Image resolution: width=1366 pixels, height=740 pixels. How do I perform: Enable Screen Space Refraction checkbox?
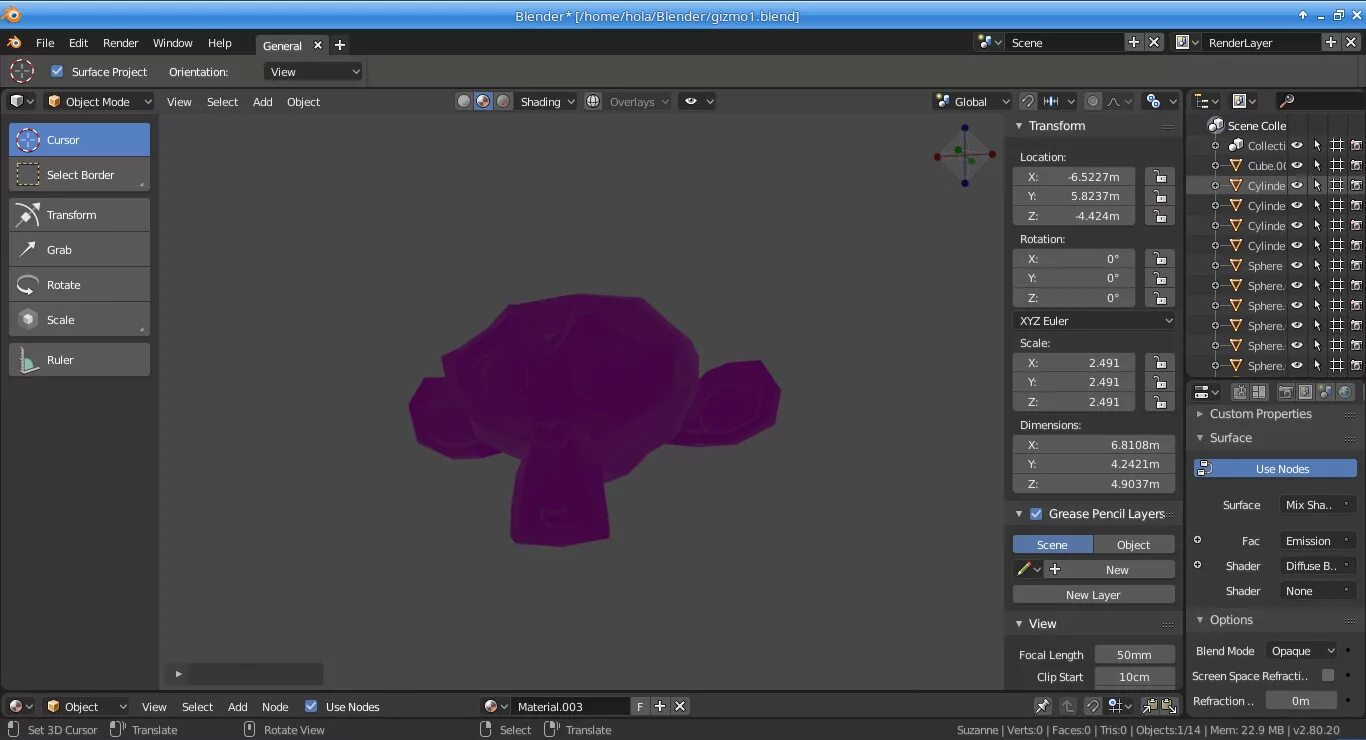click(1328, 675)
